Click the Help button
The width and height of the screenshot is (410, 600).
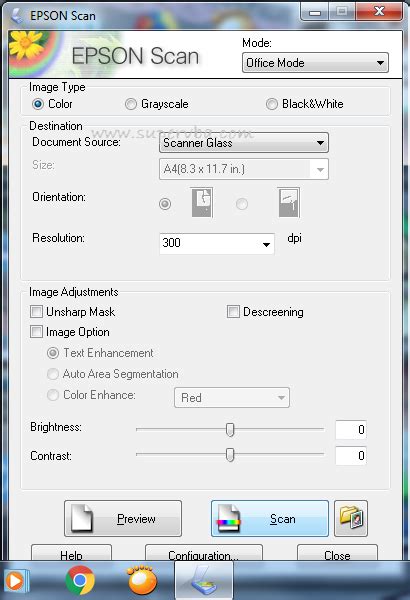[71, 553]
